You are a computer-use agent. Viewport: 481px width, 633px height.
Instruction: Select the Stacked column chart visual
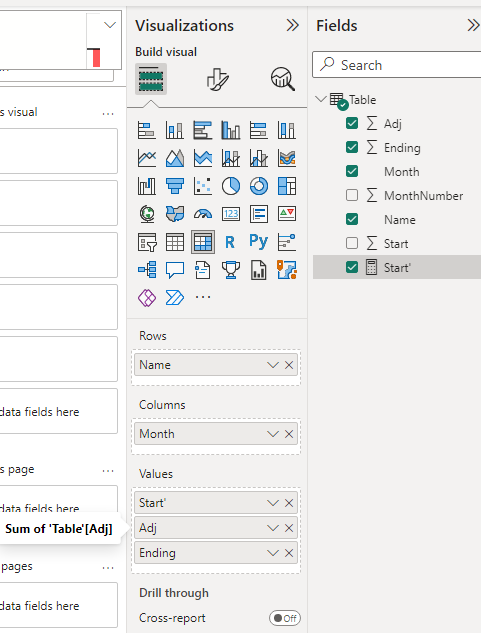click(x=174, y=130)
